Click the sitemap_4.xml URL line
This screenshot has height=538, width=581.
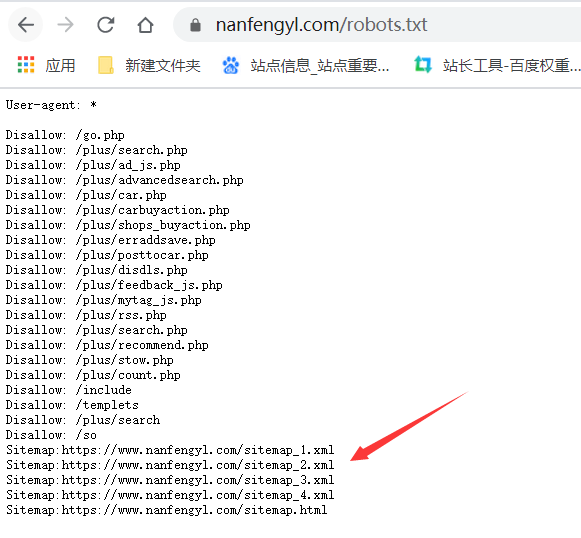(170, 495)
